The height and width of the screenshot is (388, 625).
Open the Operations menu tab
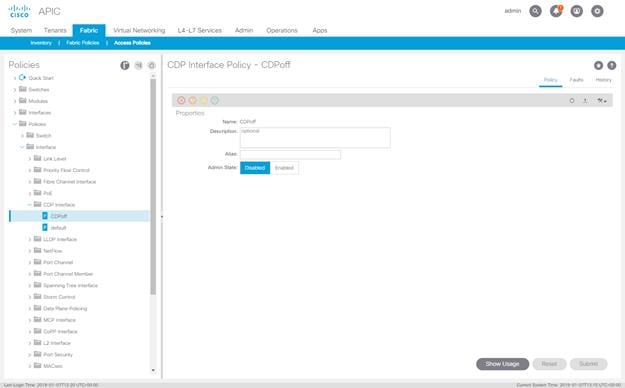pyautogui.click(x=282, y=30)
